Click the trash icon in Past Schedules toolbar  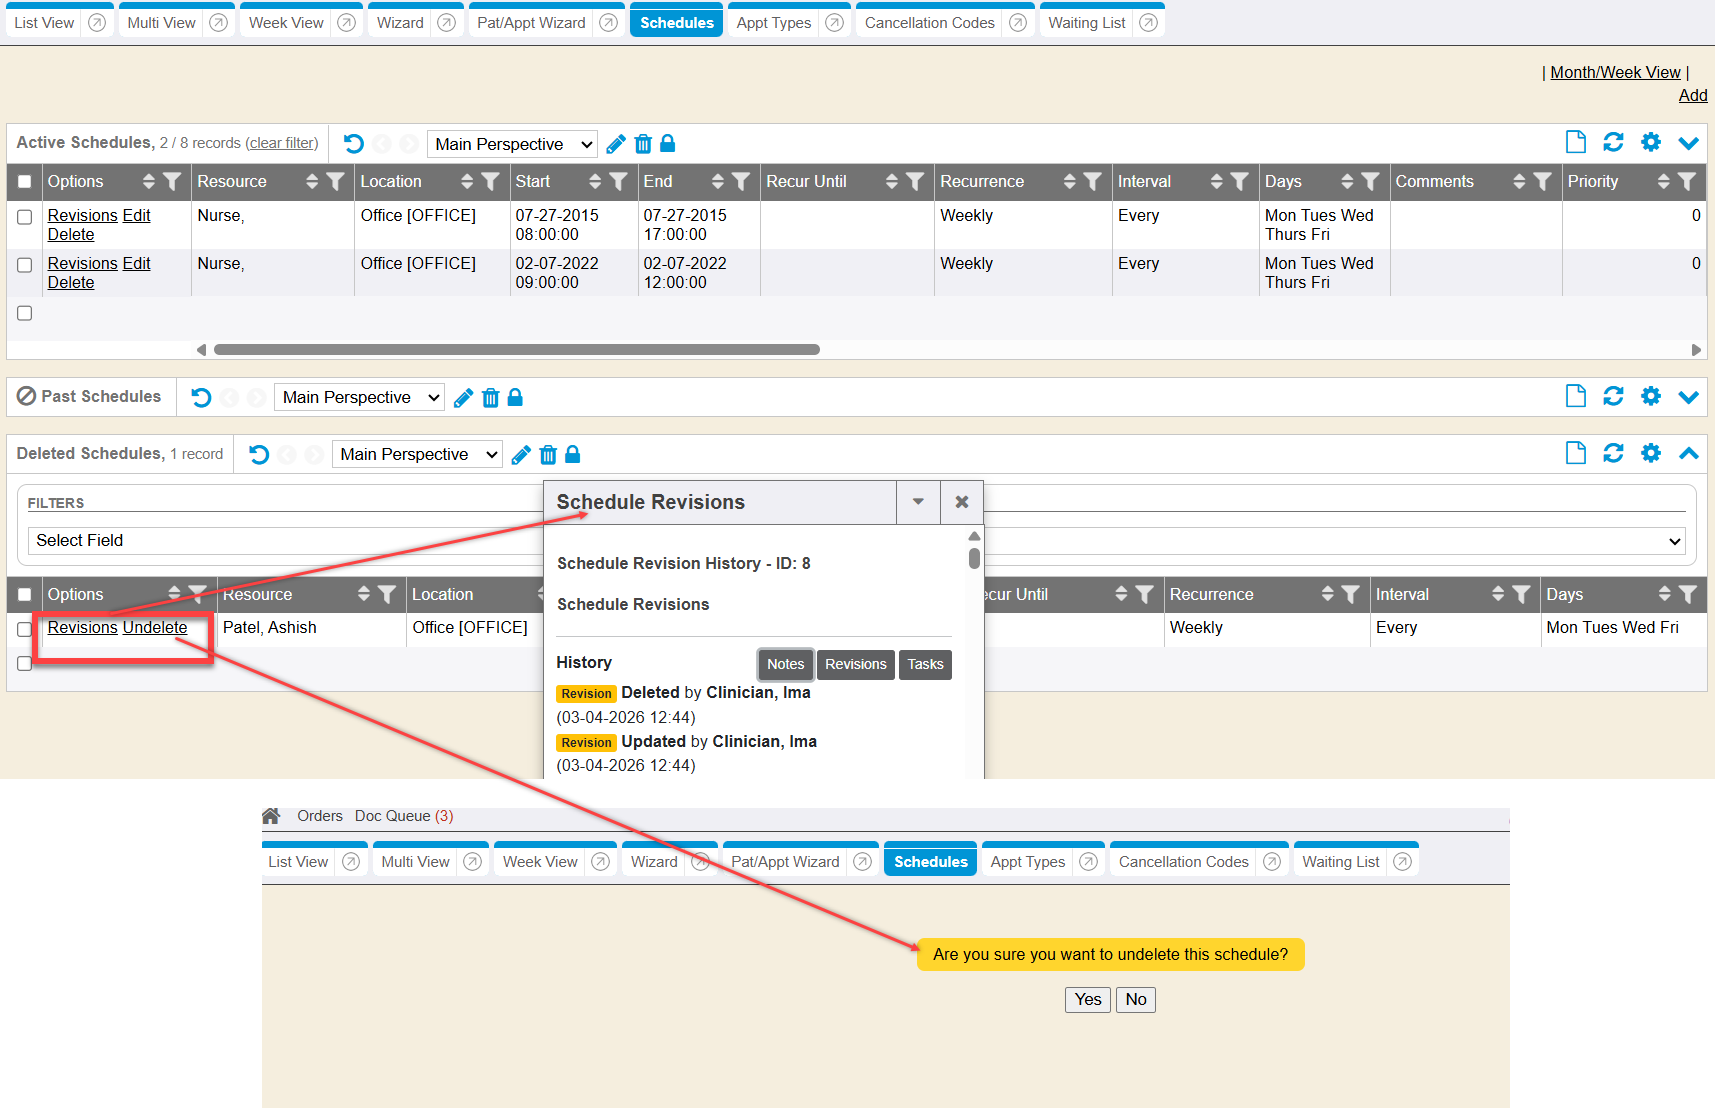point(490,398)
